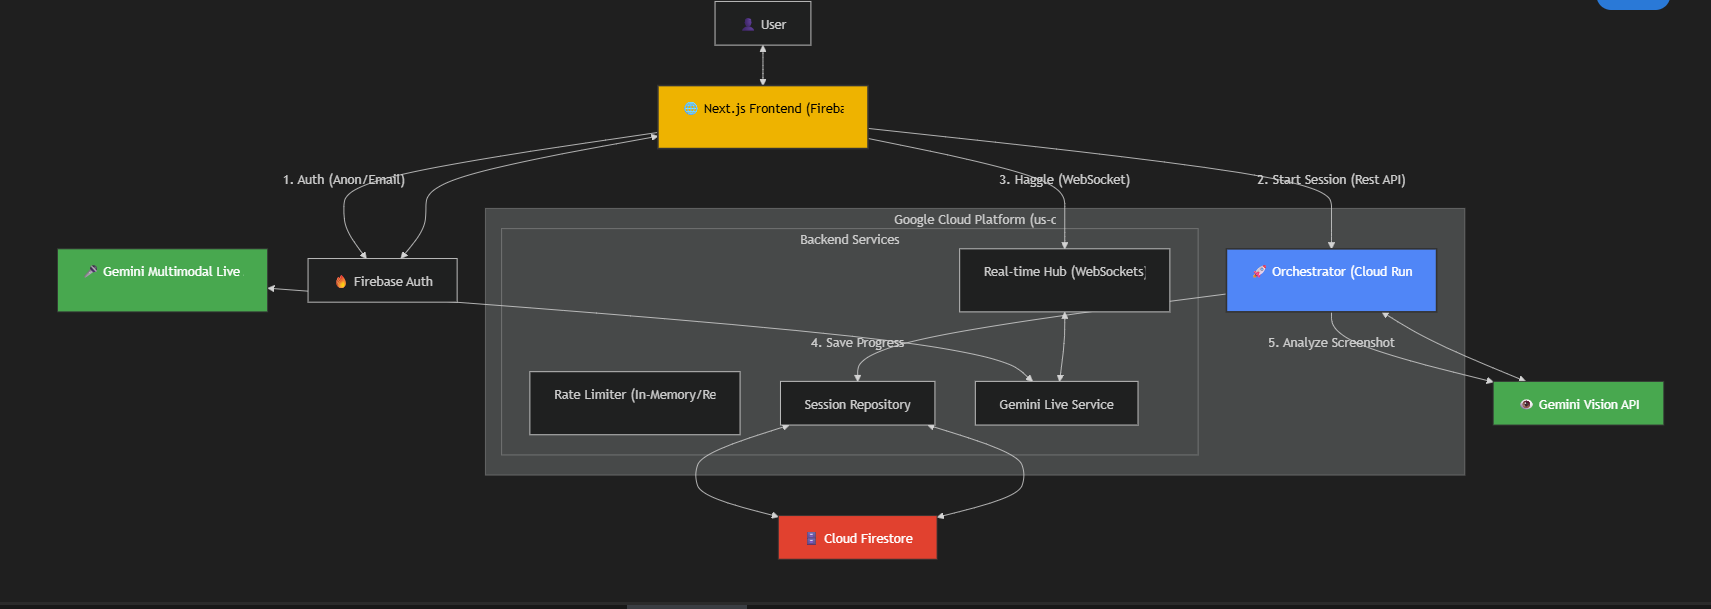Click the user silhouette icon

748,24
